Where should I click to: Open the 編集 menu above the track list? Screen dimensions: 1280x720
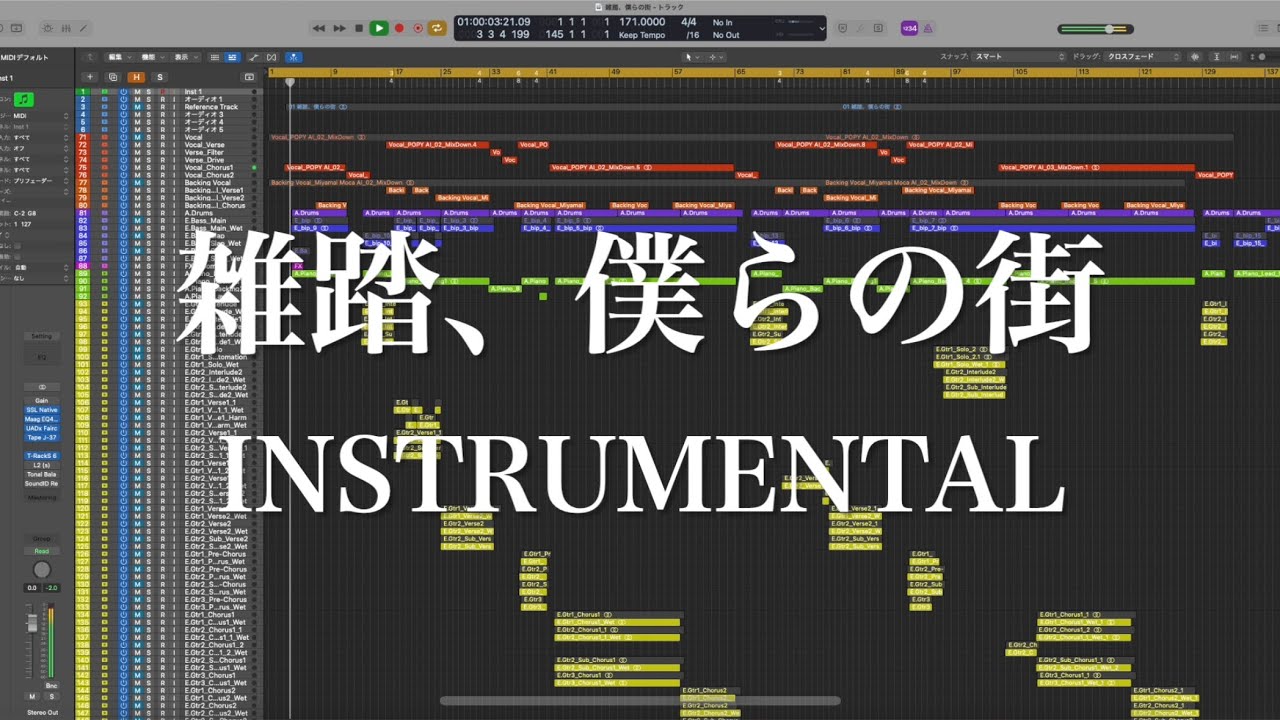116,56
